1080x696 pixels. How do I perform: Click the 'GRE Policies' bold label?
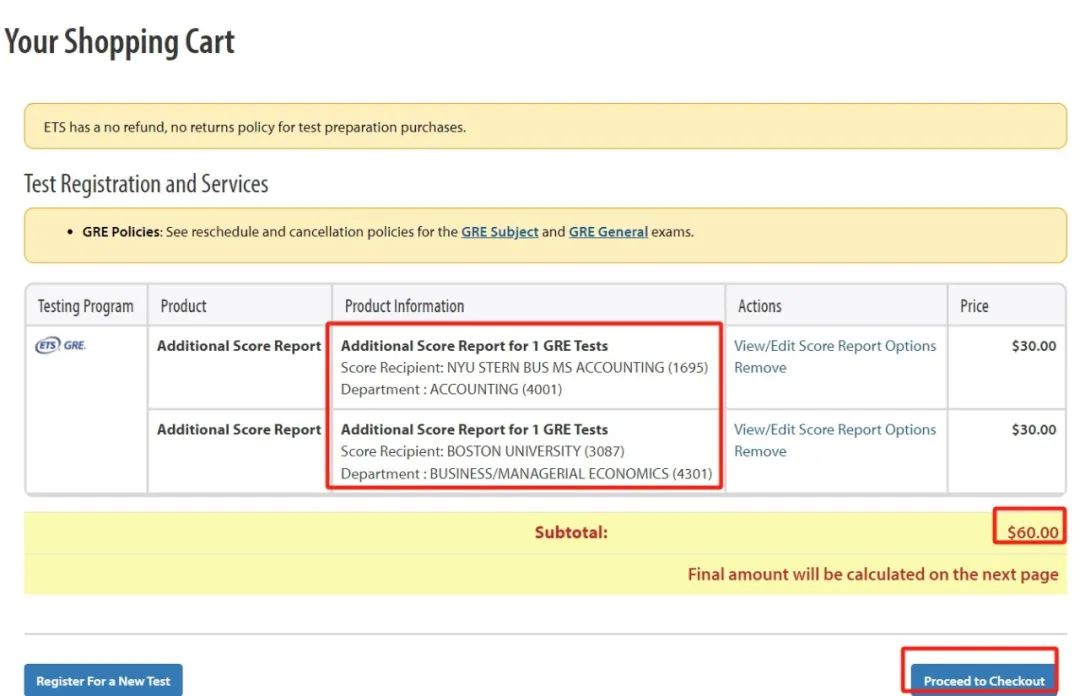tap(121, 232)
